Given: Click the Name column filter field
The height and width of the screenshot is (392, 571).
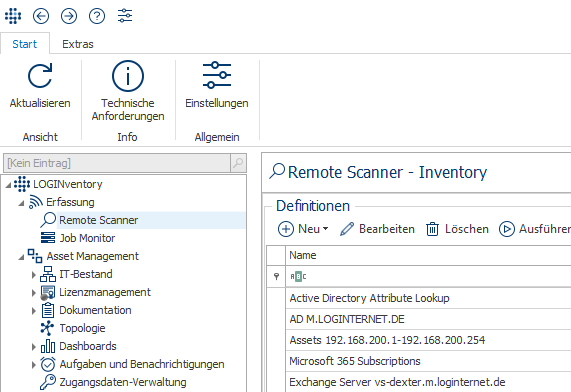Looking at the screenshot, I should 428,277.
